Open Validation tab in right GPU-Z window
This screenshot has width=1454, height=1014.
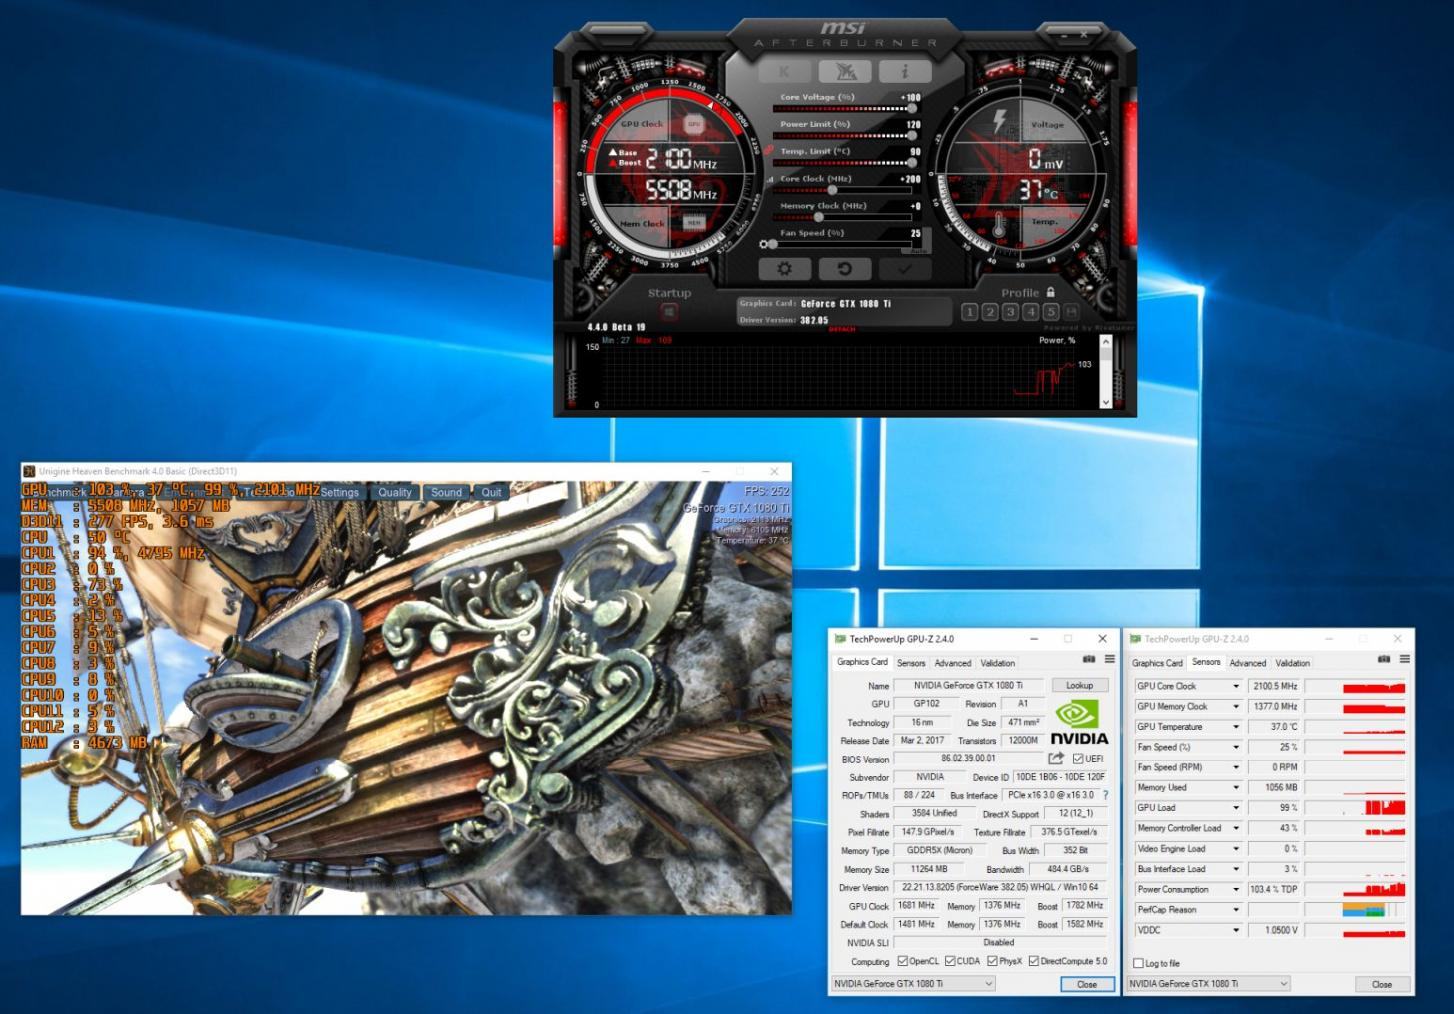click(1292, 662)
